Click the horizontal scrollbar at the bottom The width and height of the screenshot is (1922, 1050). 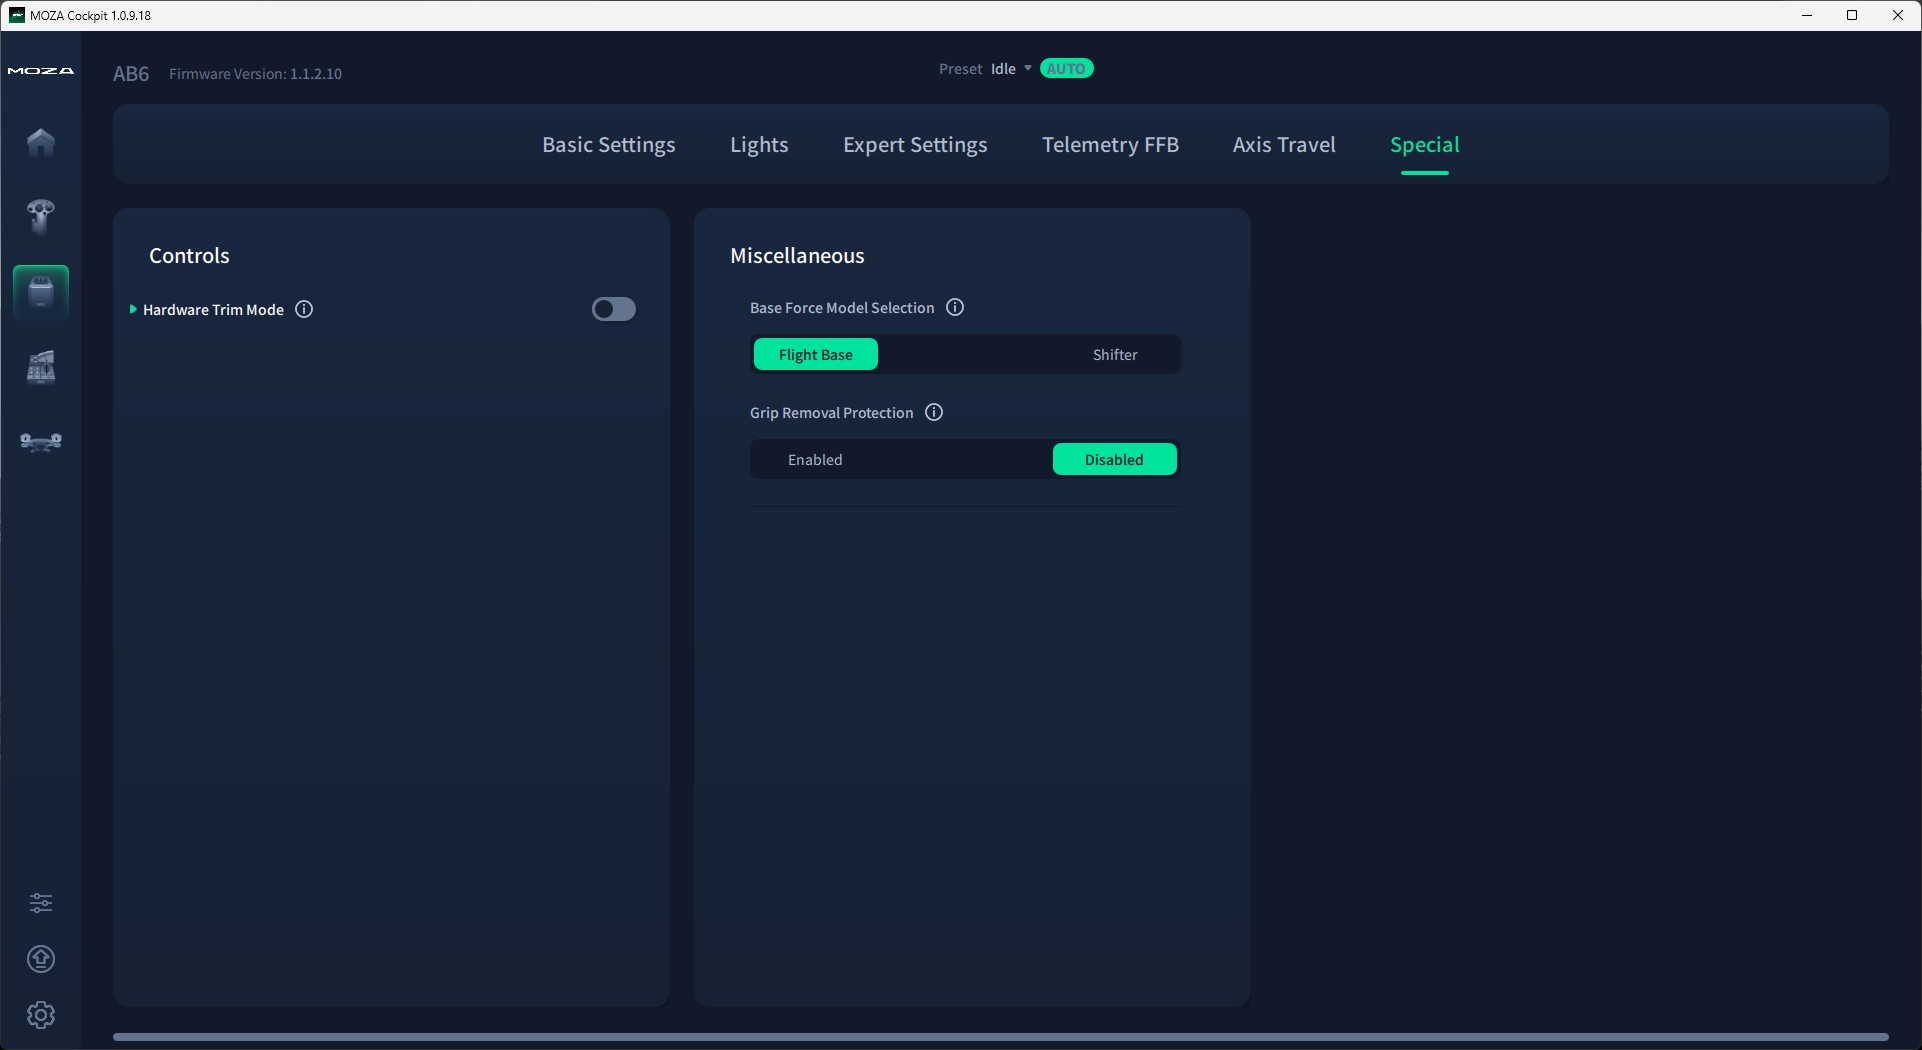1000,1037
